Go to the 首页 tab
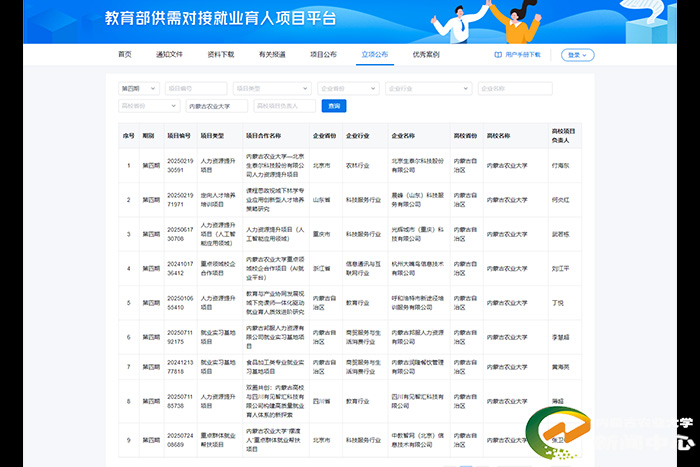This screenshot has height=467, width=700. click(x=125, y=55)
